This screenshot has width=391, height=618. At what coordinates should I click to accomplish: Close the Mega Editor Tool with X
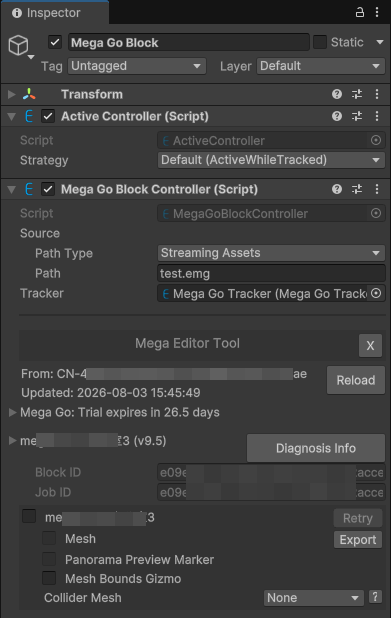[370, 346]
